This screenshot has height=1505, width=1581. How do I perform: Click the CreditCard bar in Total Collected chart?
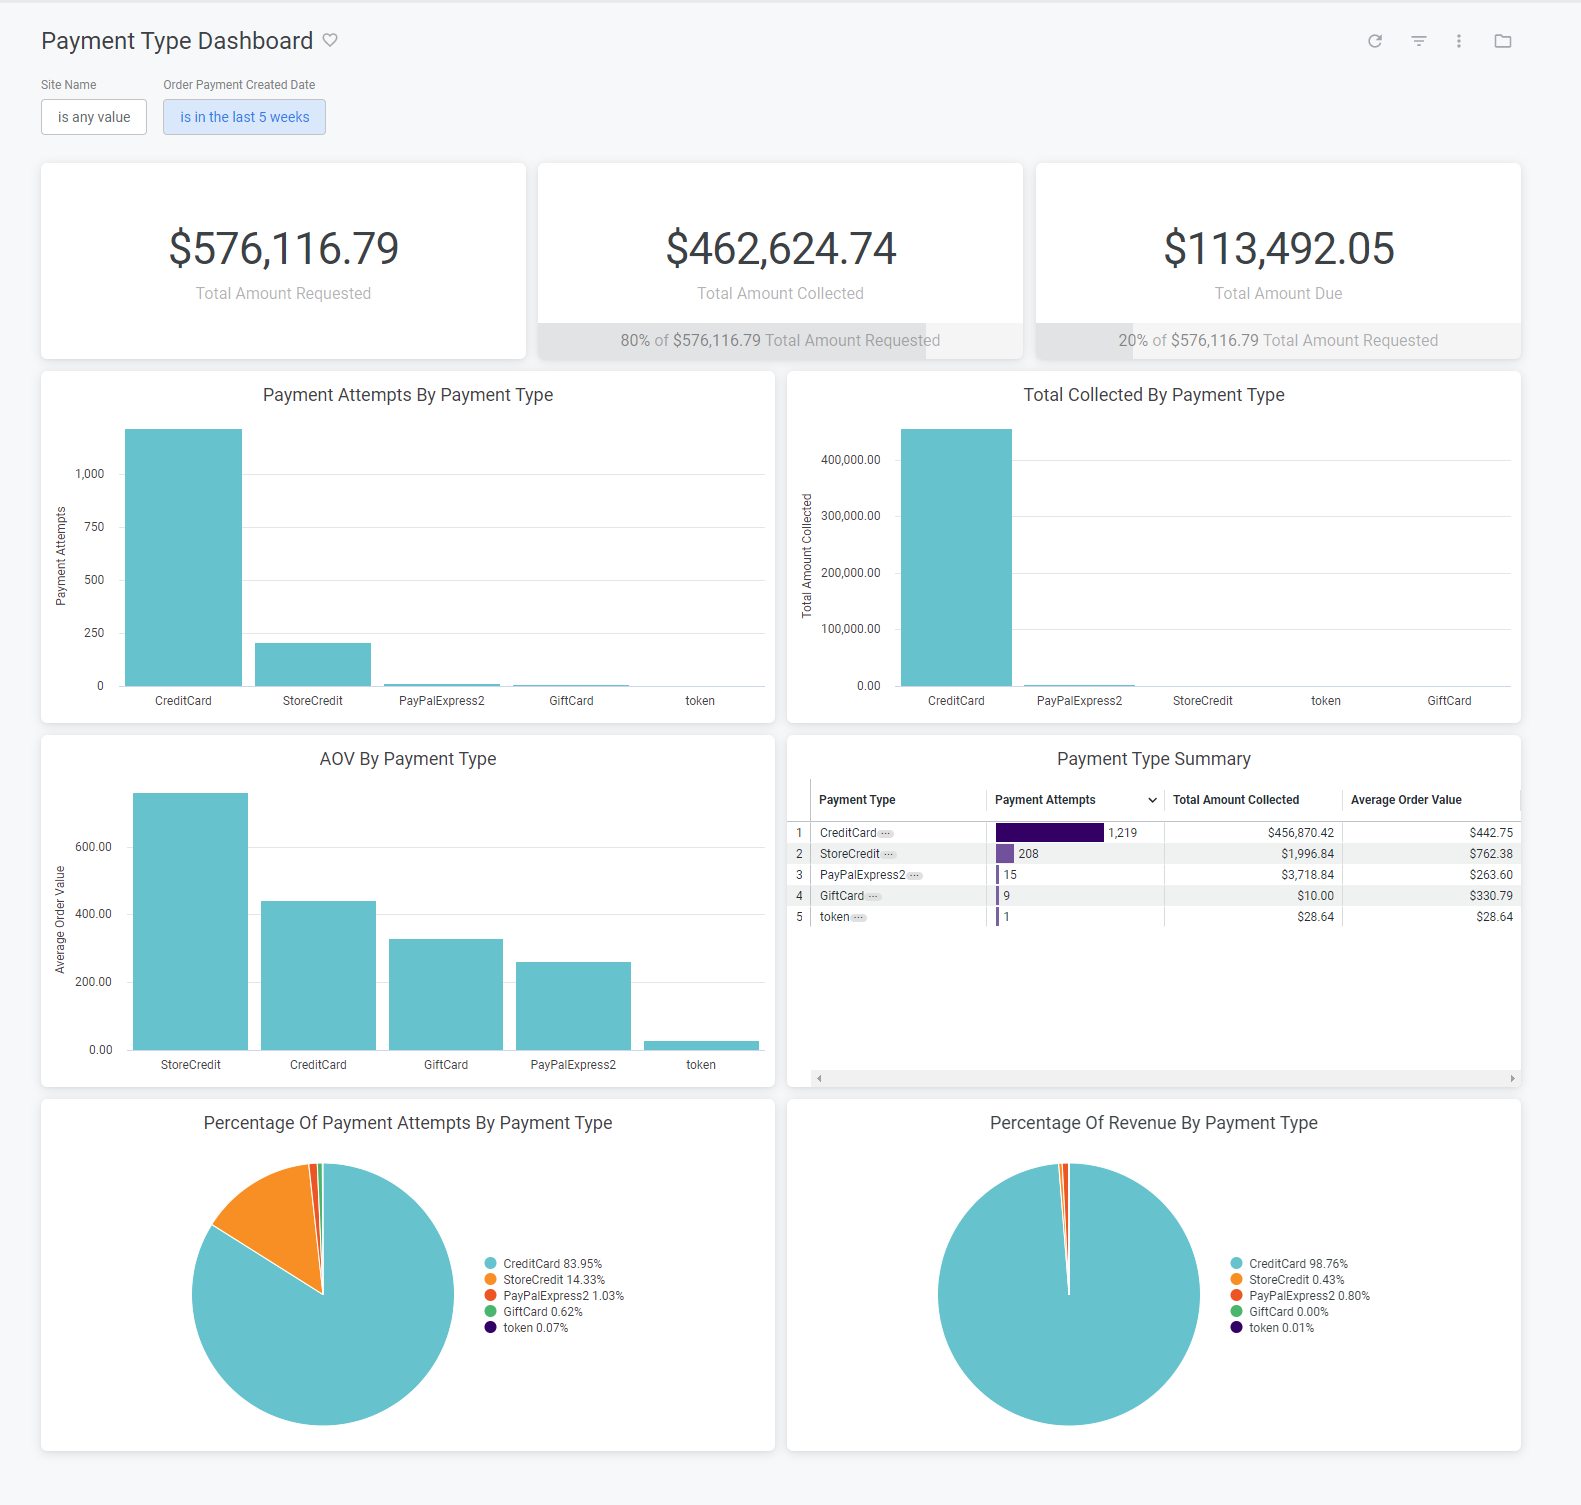(956, 557)
